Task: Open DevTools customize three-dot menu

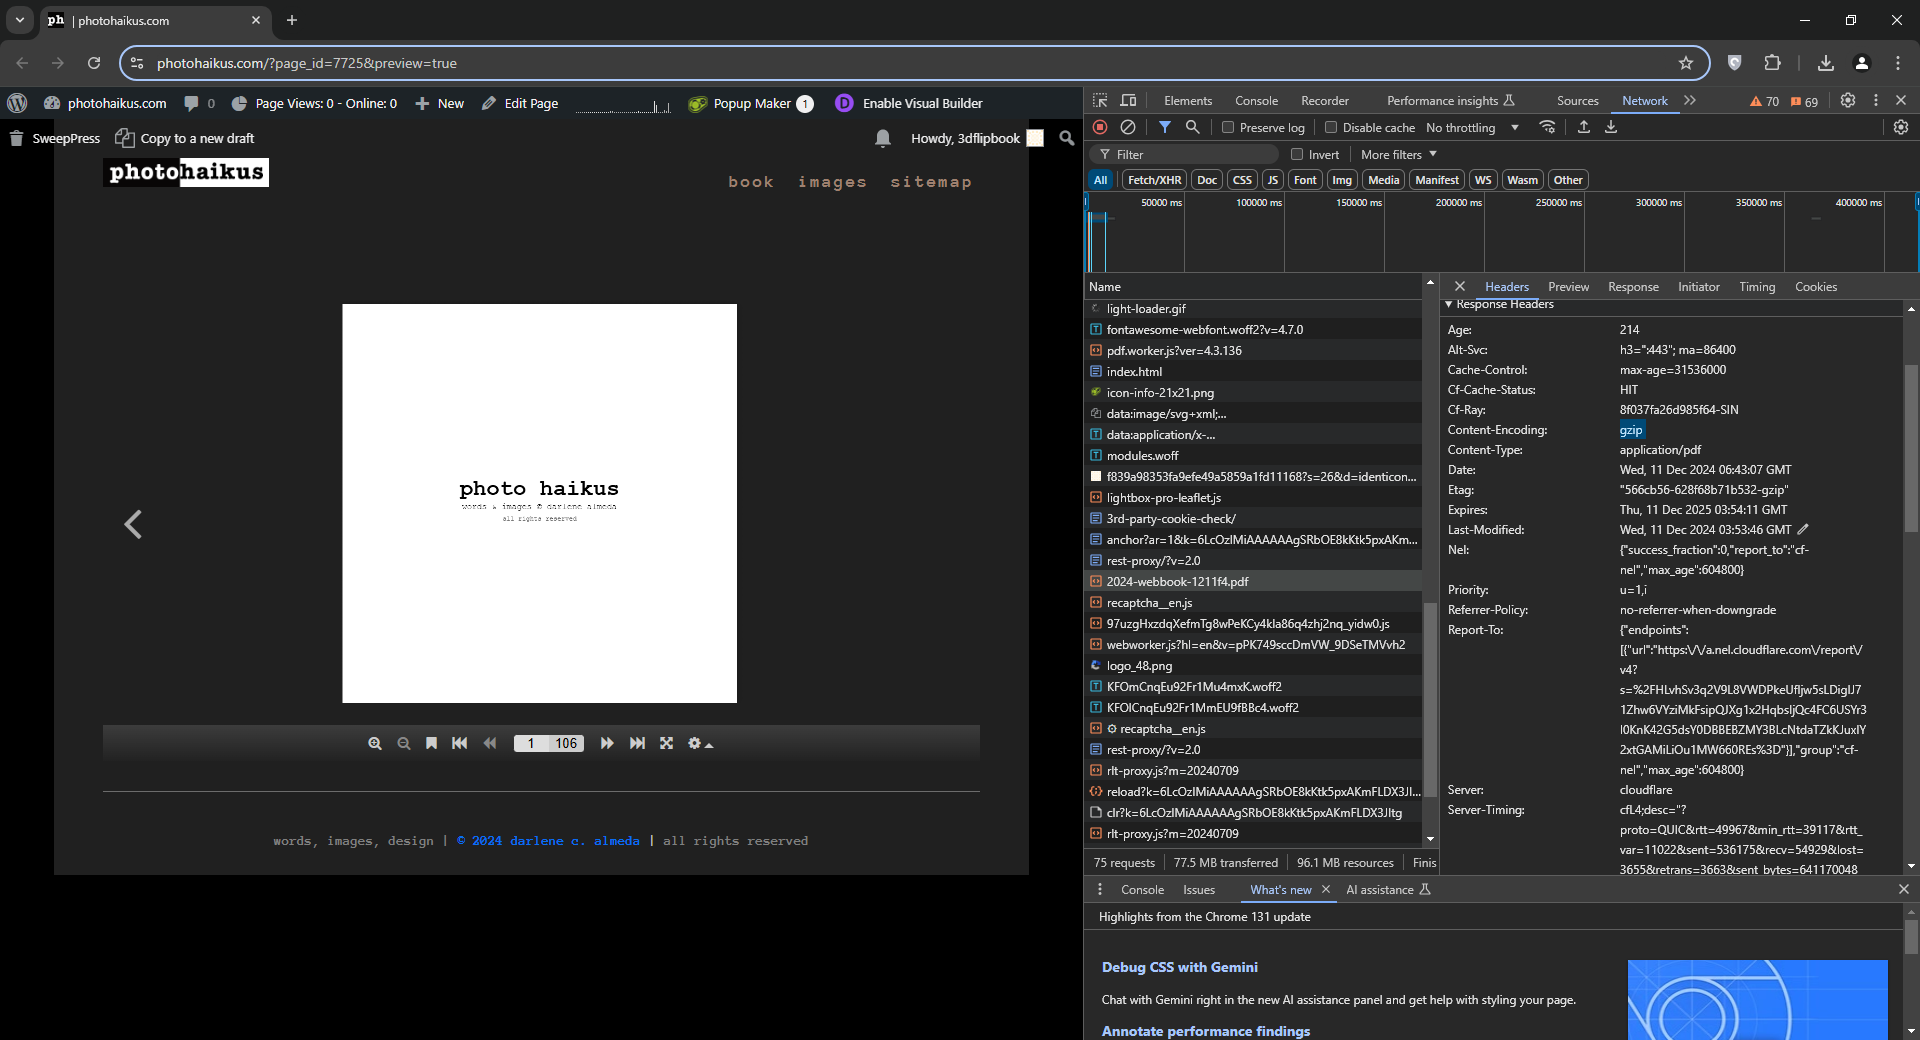Action: pos(1876,100)
